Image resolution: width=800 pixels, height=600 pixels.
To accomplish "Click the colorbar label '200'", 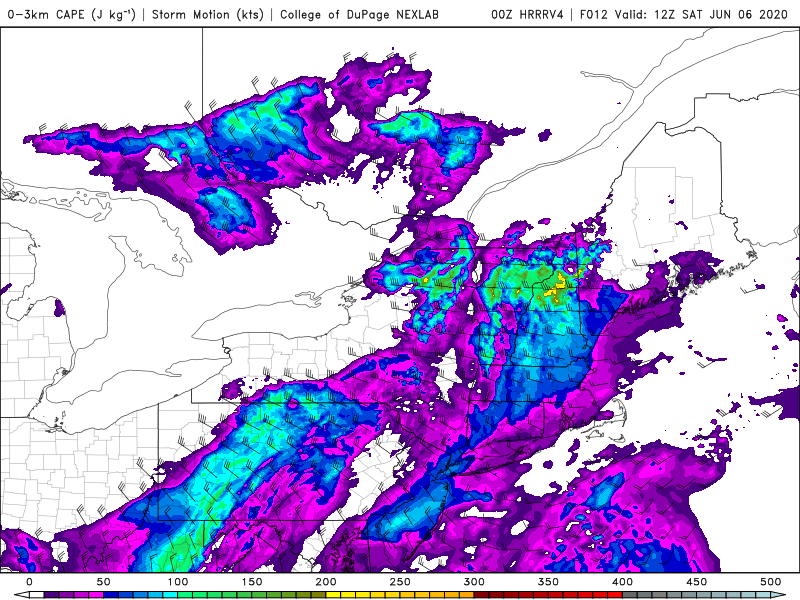I will pyautogui.click(x=326, y=582).
